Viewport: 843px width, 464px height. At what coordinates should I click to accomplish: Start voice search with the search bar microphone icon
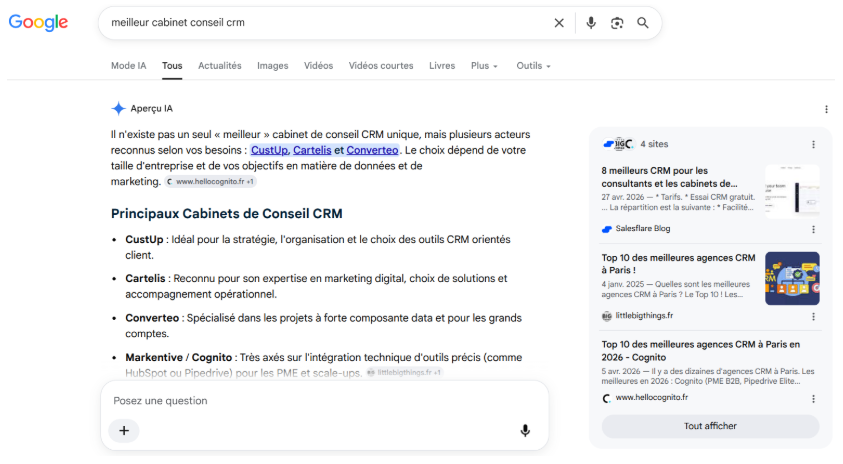591,23
